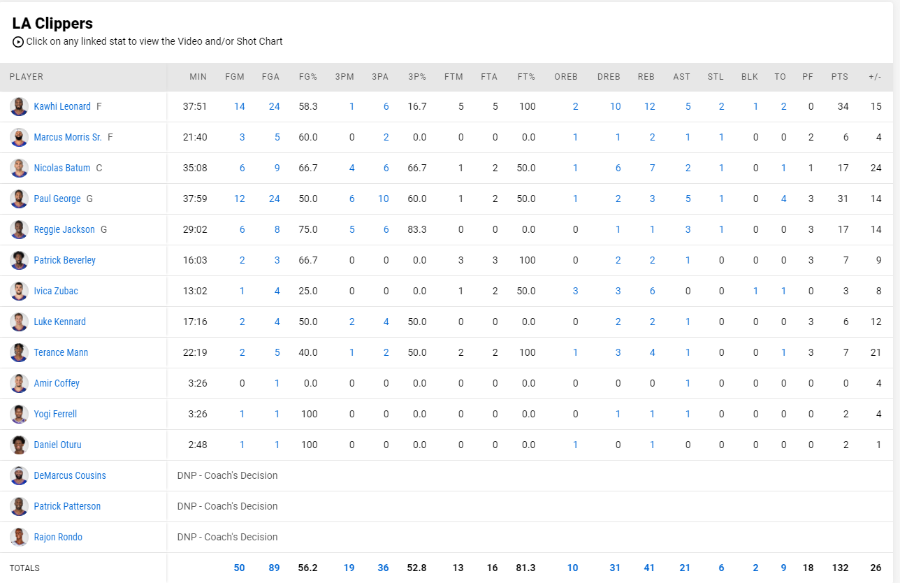Click Terance Mann's headshot icon
This screenshot has width=900, height=583.
19,352
